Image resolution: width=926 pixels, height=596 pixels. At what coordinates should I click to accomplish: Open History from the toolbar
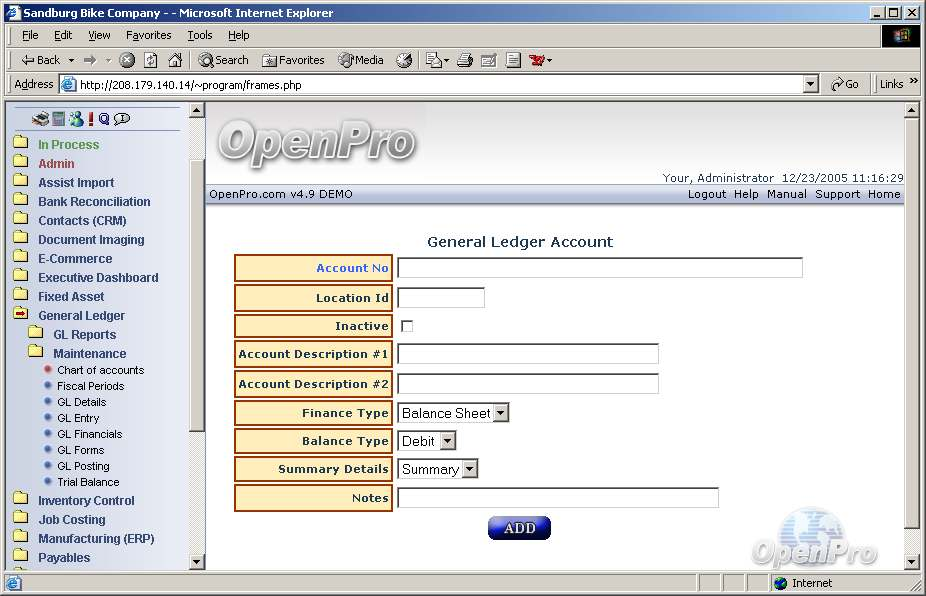coord(404,60)
